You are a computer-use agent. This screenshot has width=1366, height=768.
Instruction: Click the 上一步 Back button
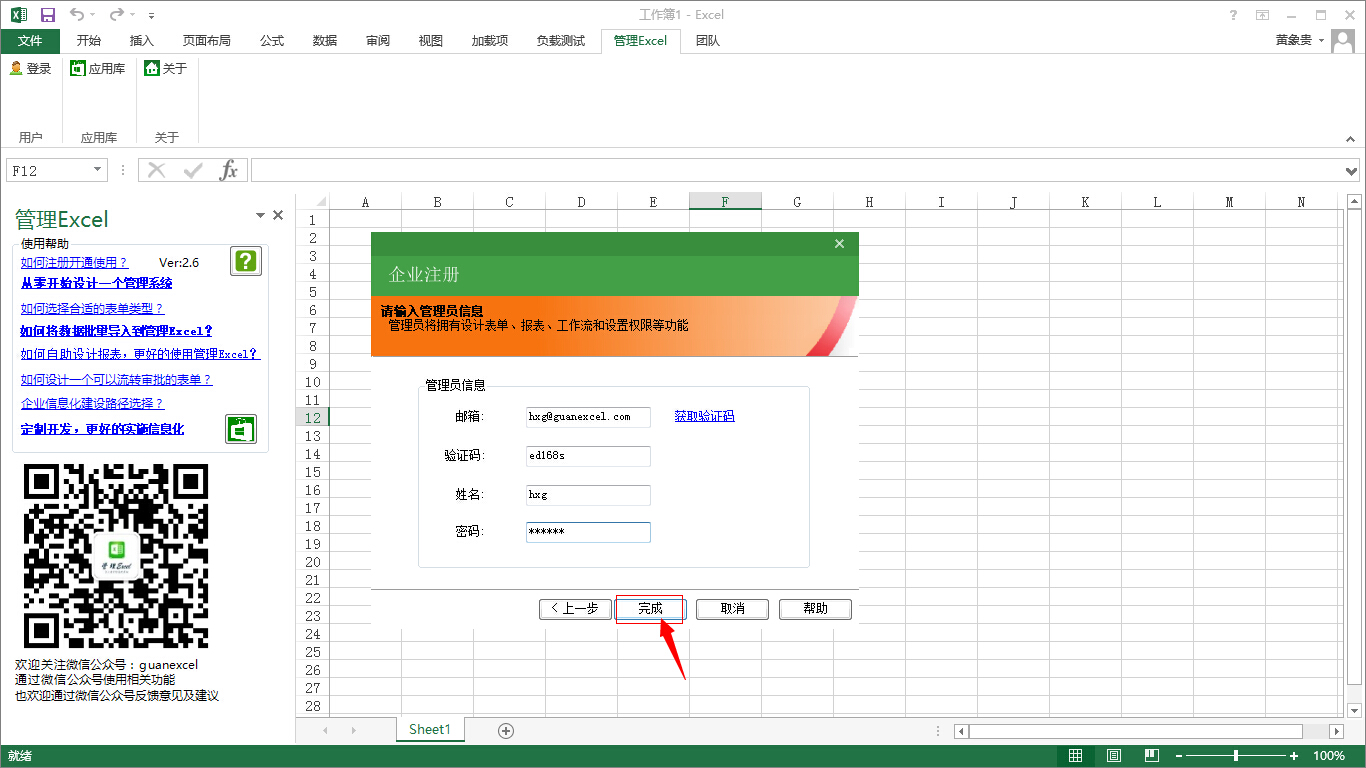[x=575, y=609]
